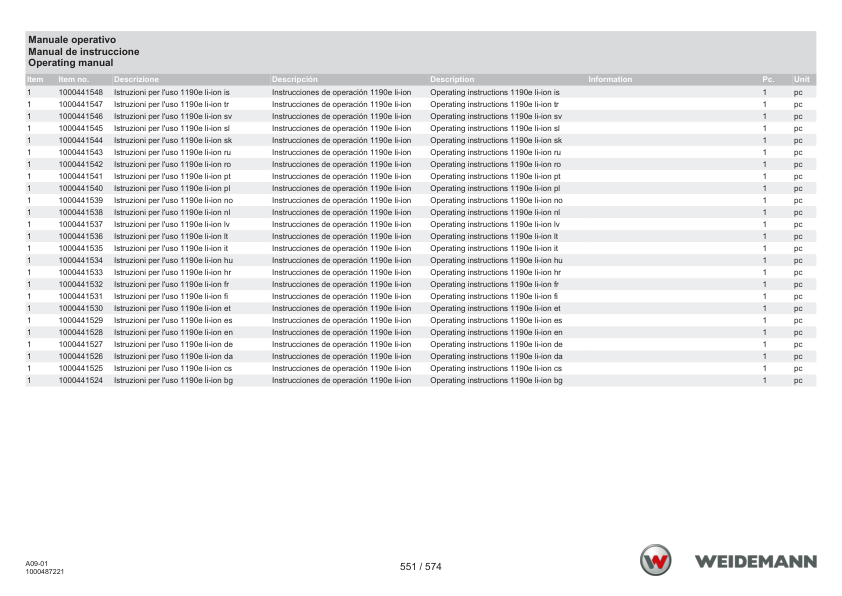Select item number 1000441545
The height and width of the screenshot is (596, 842).
click(x=81, y=128)
